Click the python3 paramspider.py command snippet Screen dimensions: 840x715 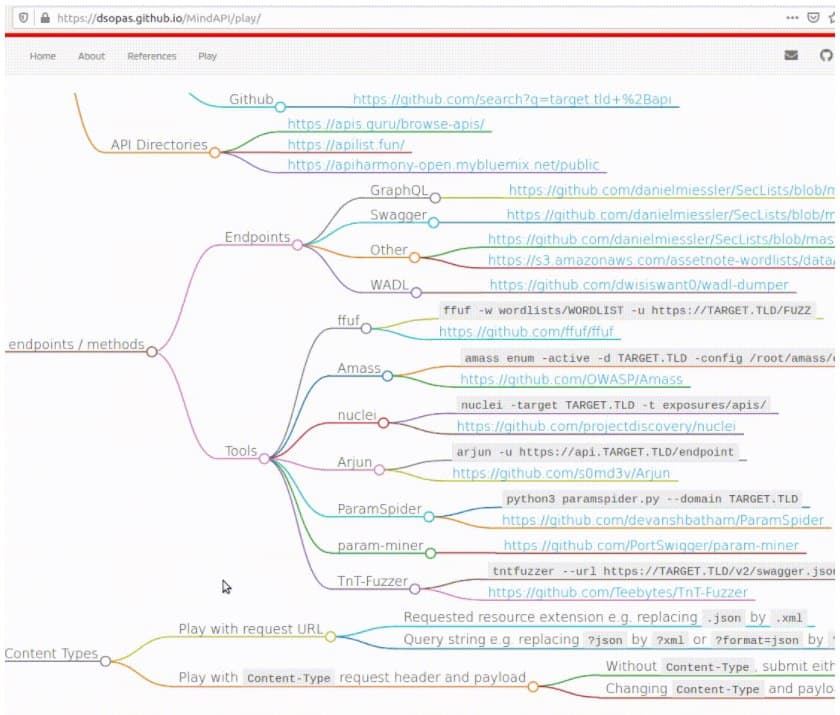tap(652, 499)
